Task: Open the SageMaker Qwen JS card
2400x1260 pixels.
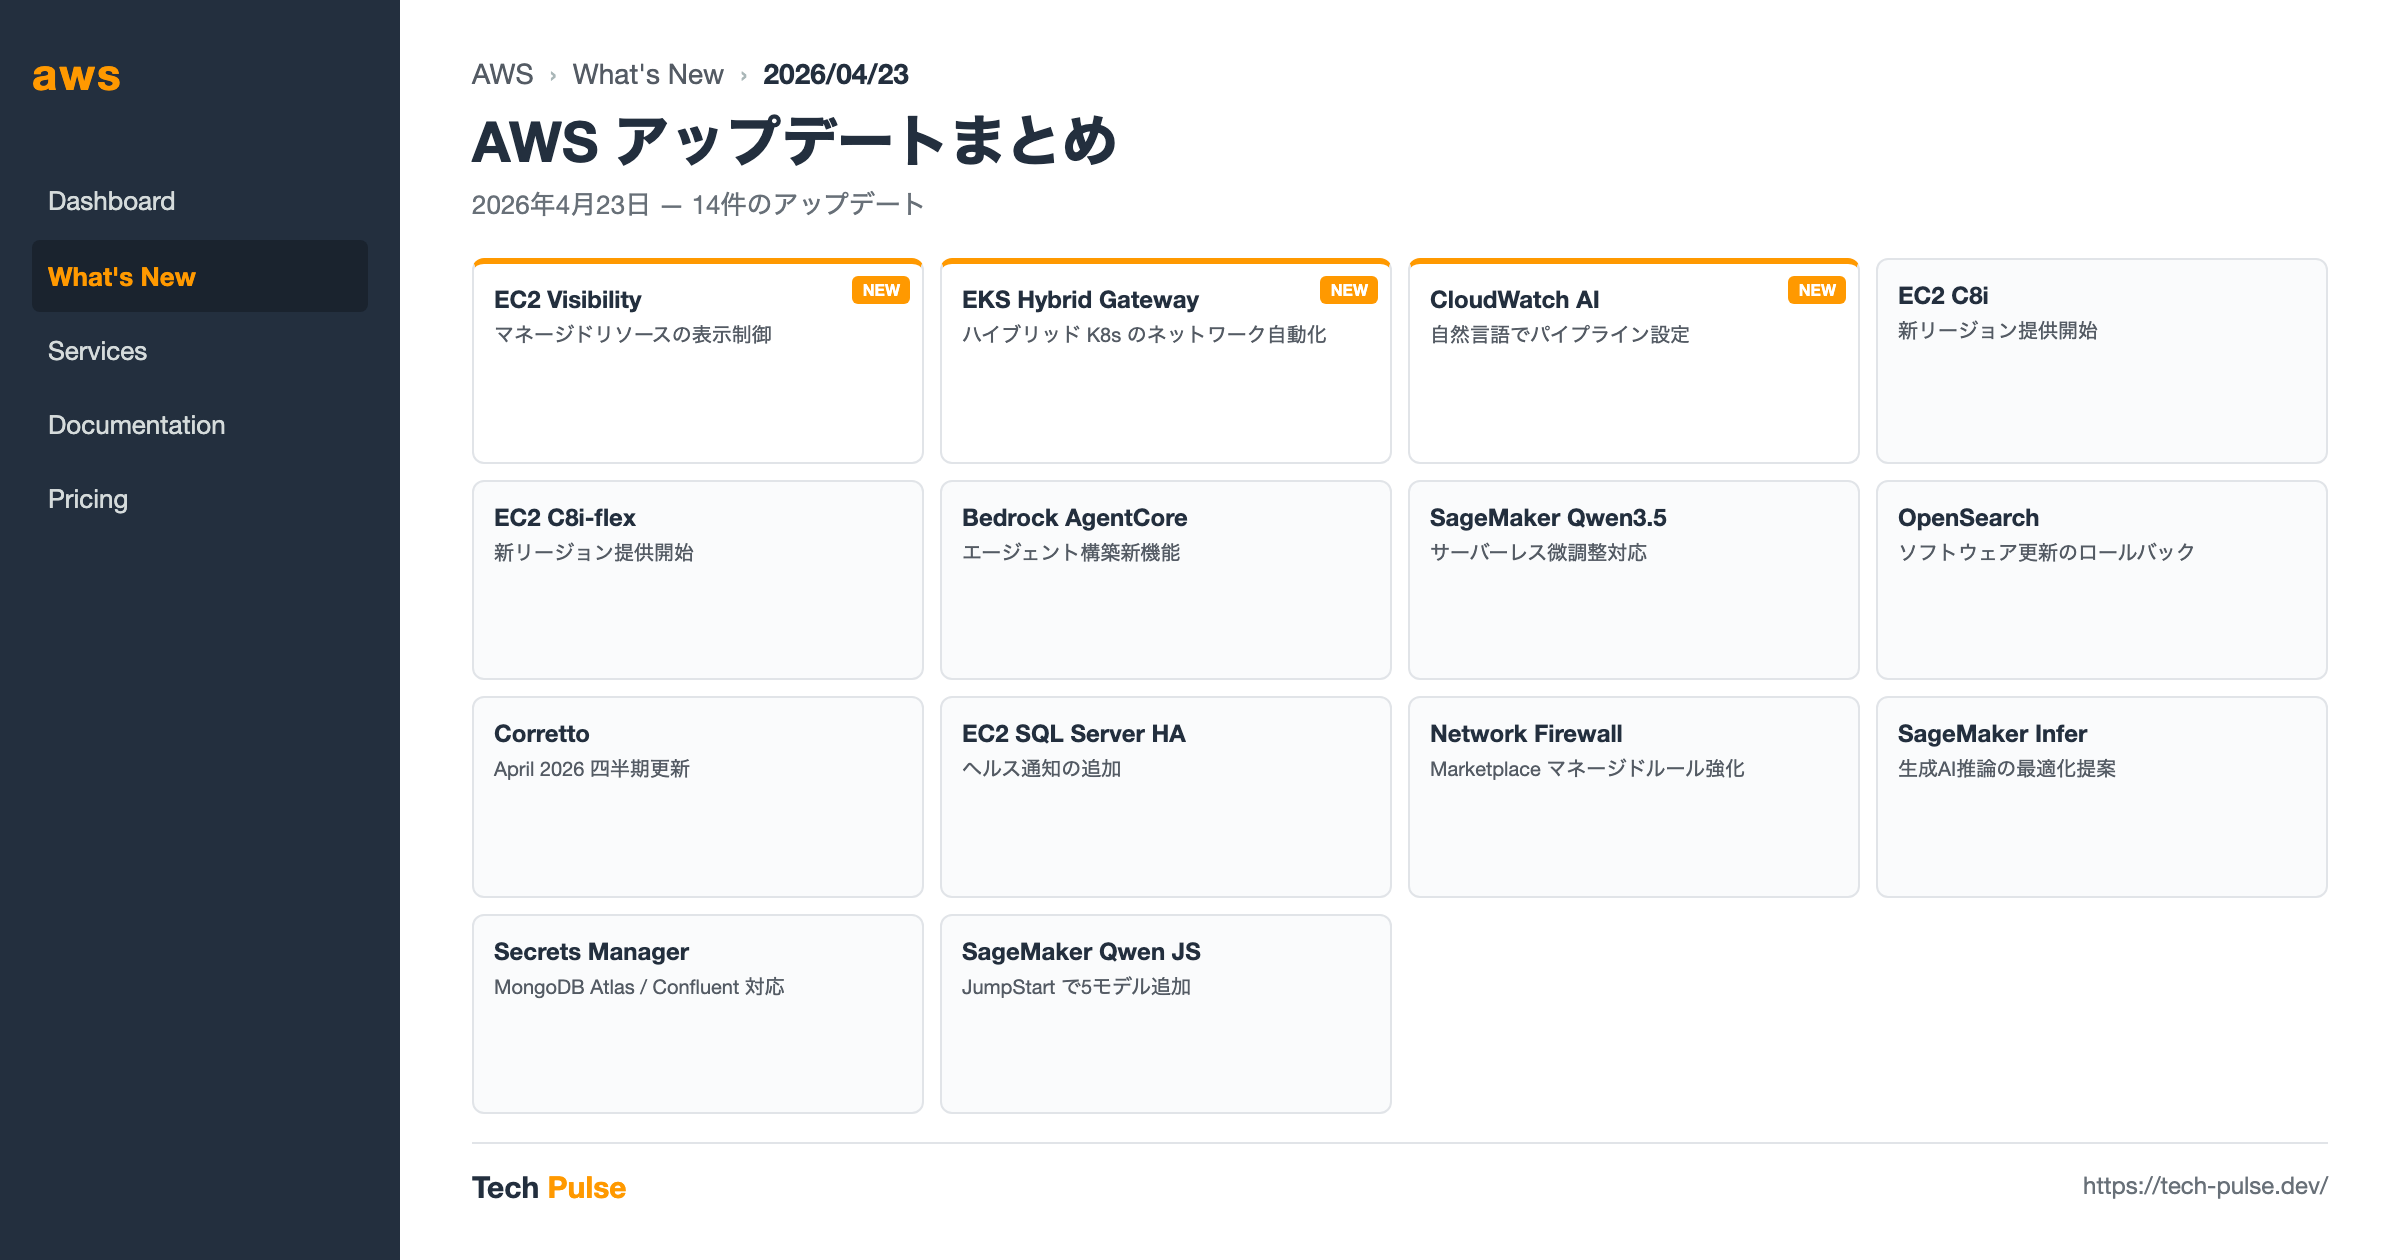Action: [x=1166, y=1014]
